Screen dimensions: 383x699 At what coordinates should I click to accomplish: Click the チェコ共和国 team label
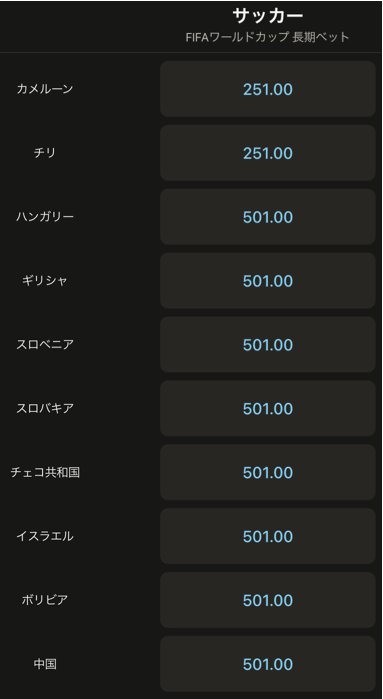(45, 472)
